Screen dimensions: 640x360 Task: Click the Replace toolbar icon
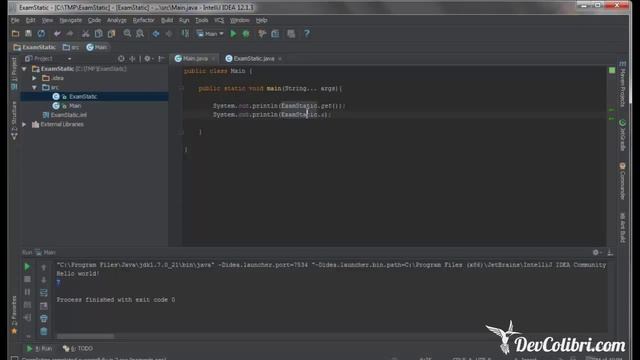pyautogui.click(x=140, y=34)
